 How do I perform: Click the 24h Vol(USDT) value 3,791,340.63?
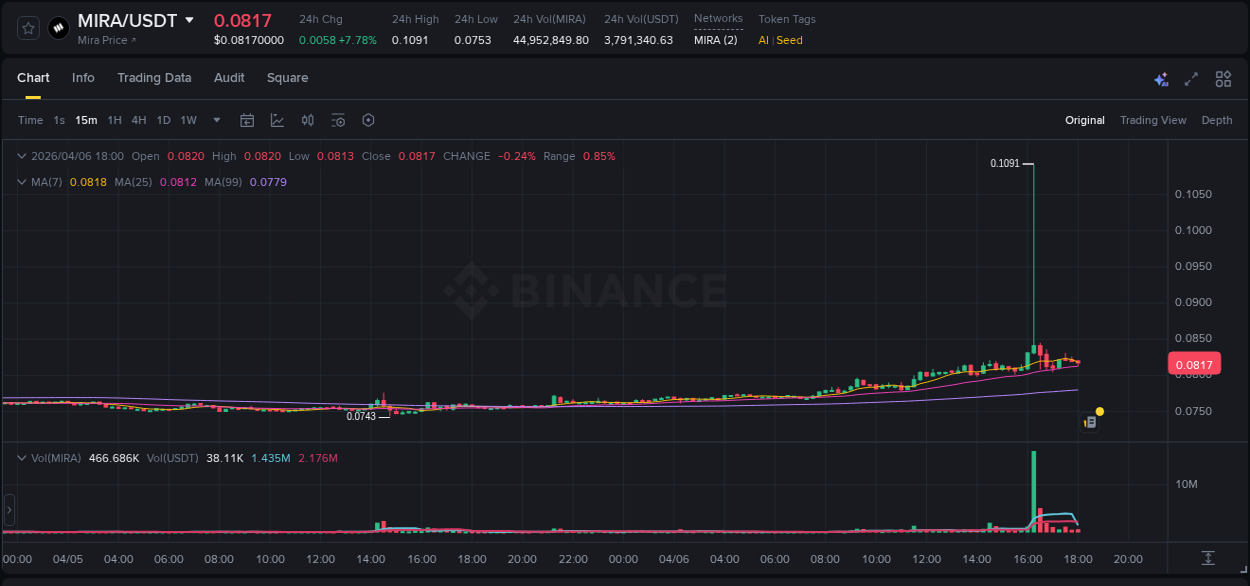(638, 40)
